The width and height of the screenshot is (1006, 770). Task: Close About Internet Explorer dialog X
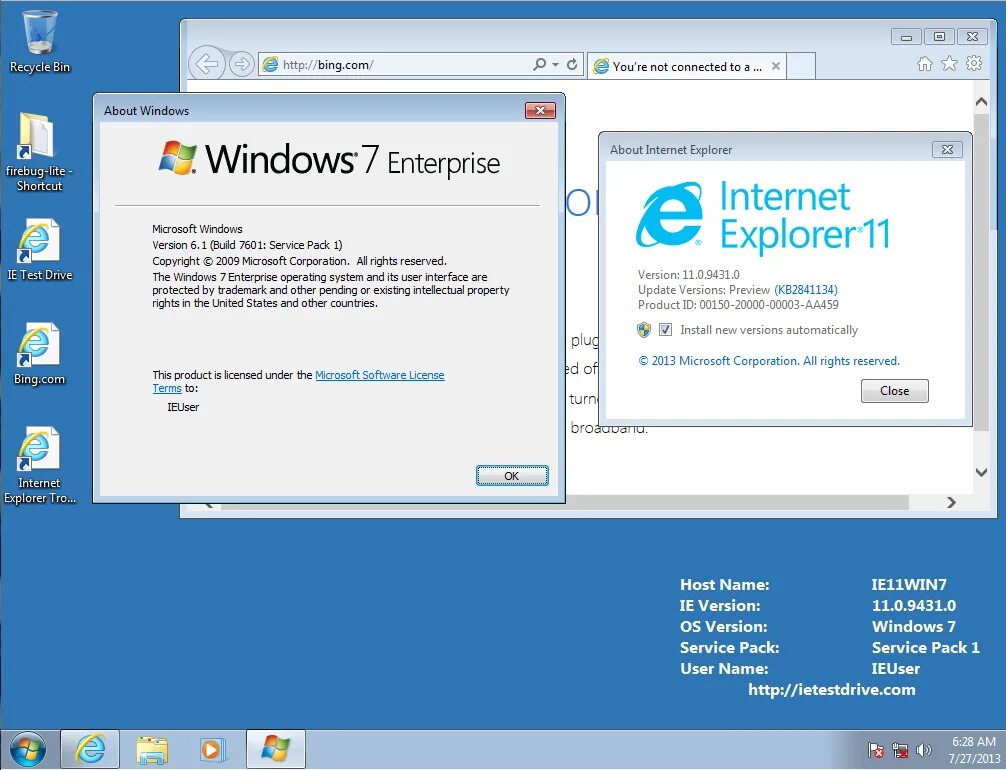coord(947,150)
